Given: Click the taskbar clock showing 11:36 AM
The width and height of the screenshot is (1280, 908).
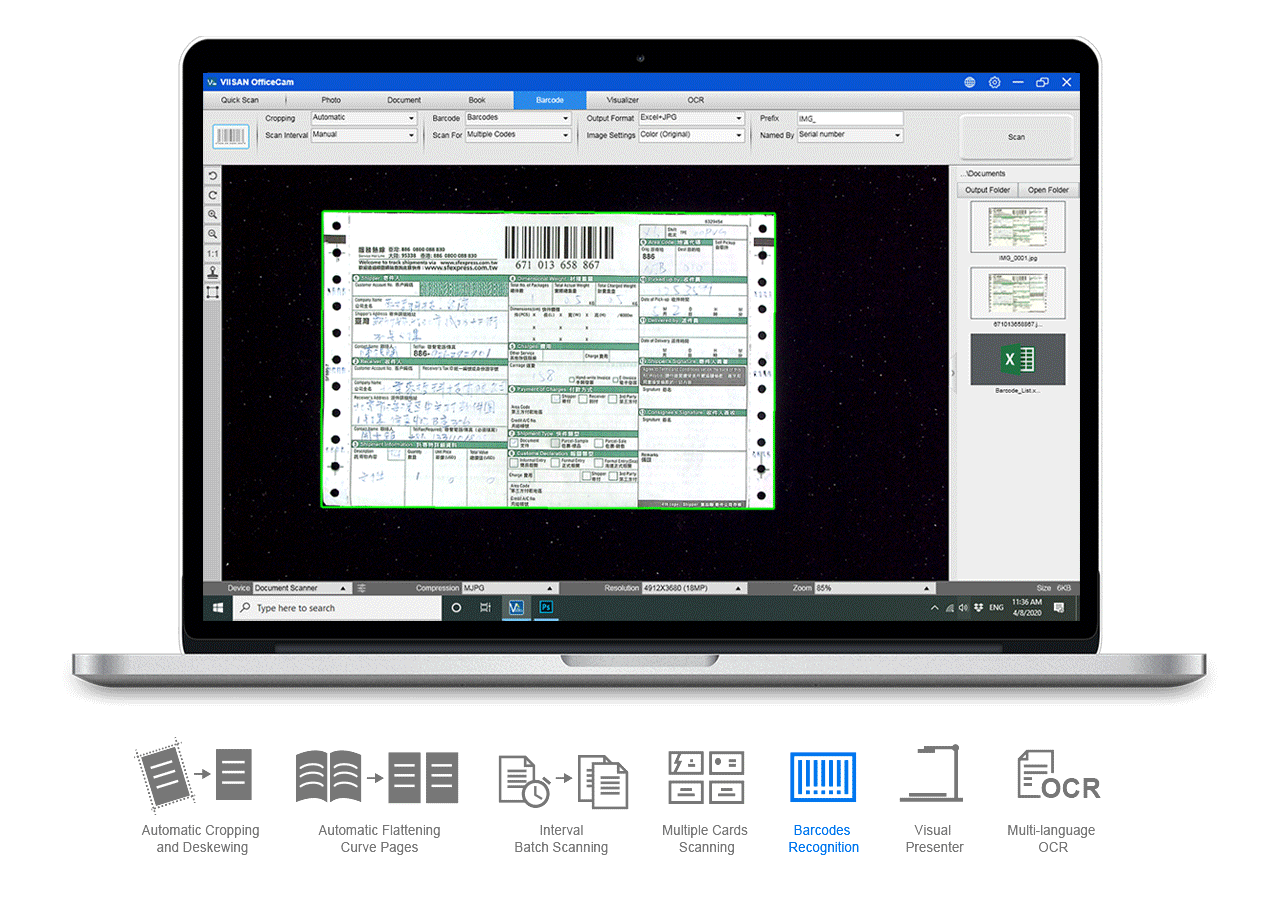Looking at the screenshot, I should coord(1026,607).
